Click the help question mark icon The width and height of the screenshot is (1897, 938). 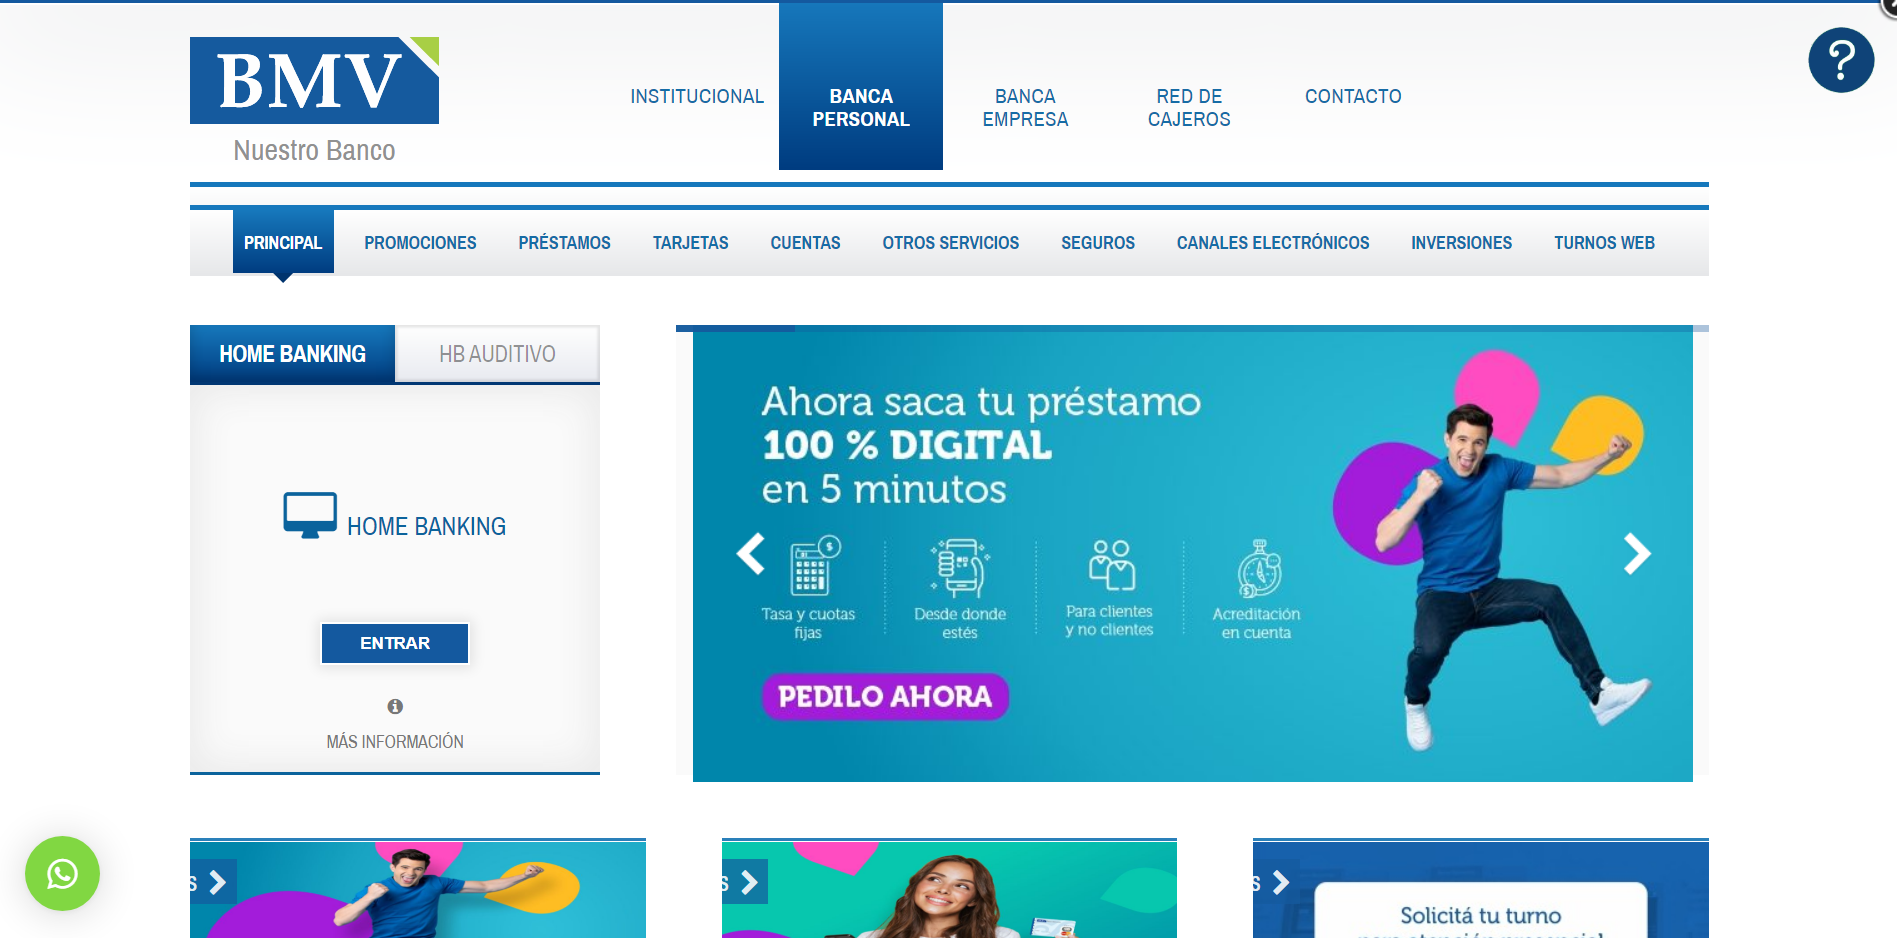coord(1841,60)
